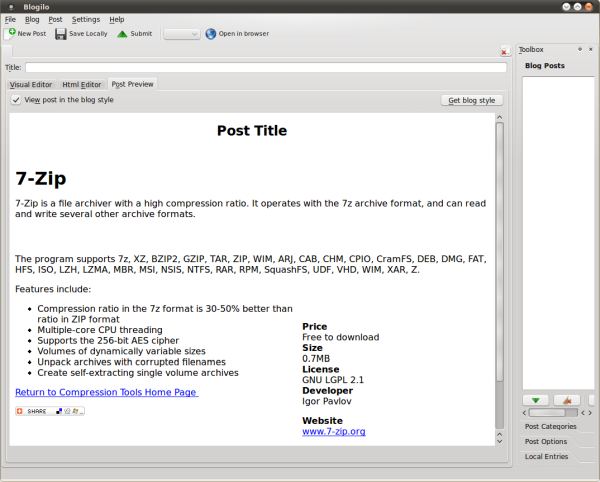Click the preview vertical scrollbar handle

point(499,252)
